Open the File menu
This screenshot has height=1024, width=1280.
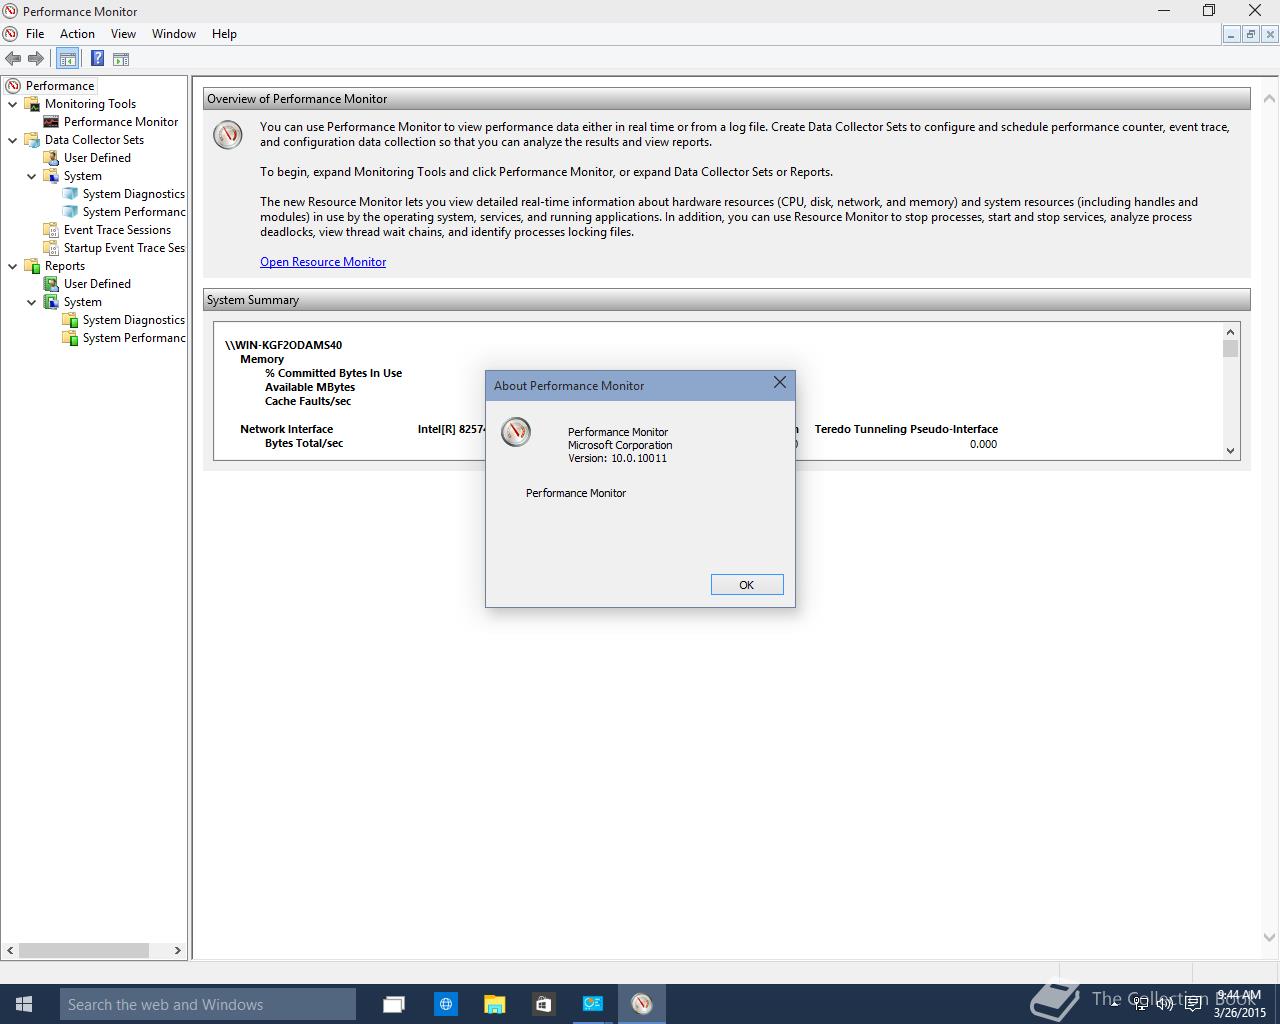click(x=35, y=34)
